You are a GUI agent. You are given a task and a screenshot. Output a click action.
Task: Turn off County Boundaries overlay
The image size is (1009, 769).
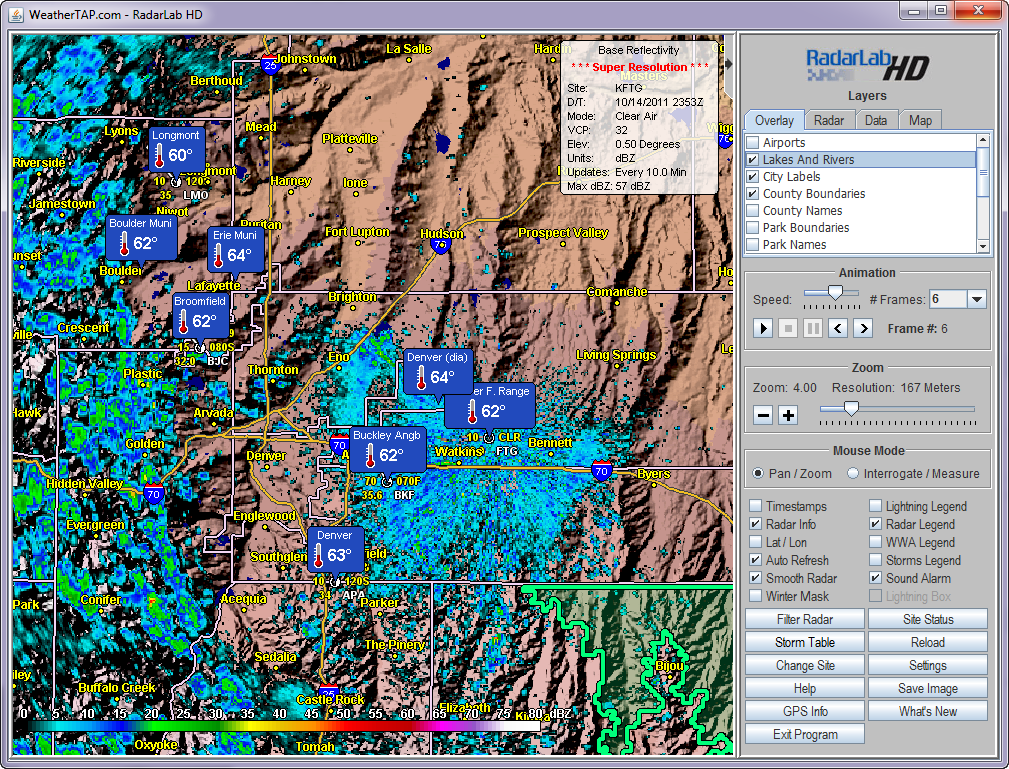[752, 194]
